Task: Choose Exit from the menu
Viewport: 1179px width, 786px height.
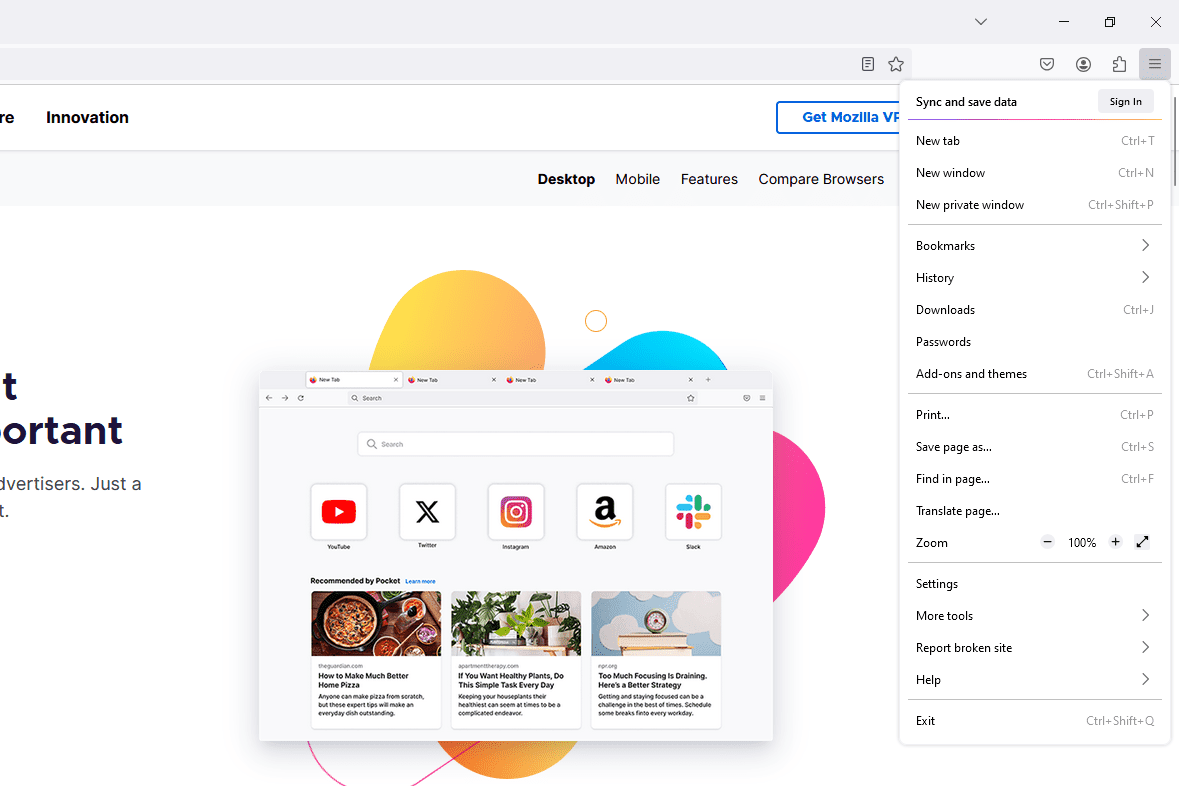Action: pos(1035,721)
